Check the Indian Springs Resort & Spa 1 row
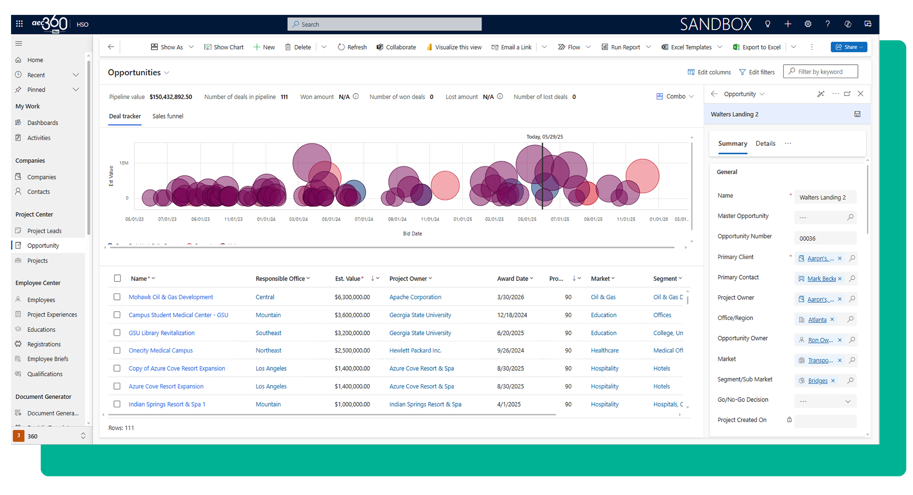 pos(117,404)
